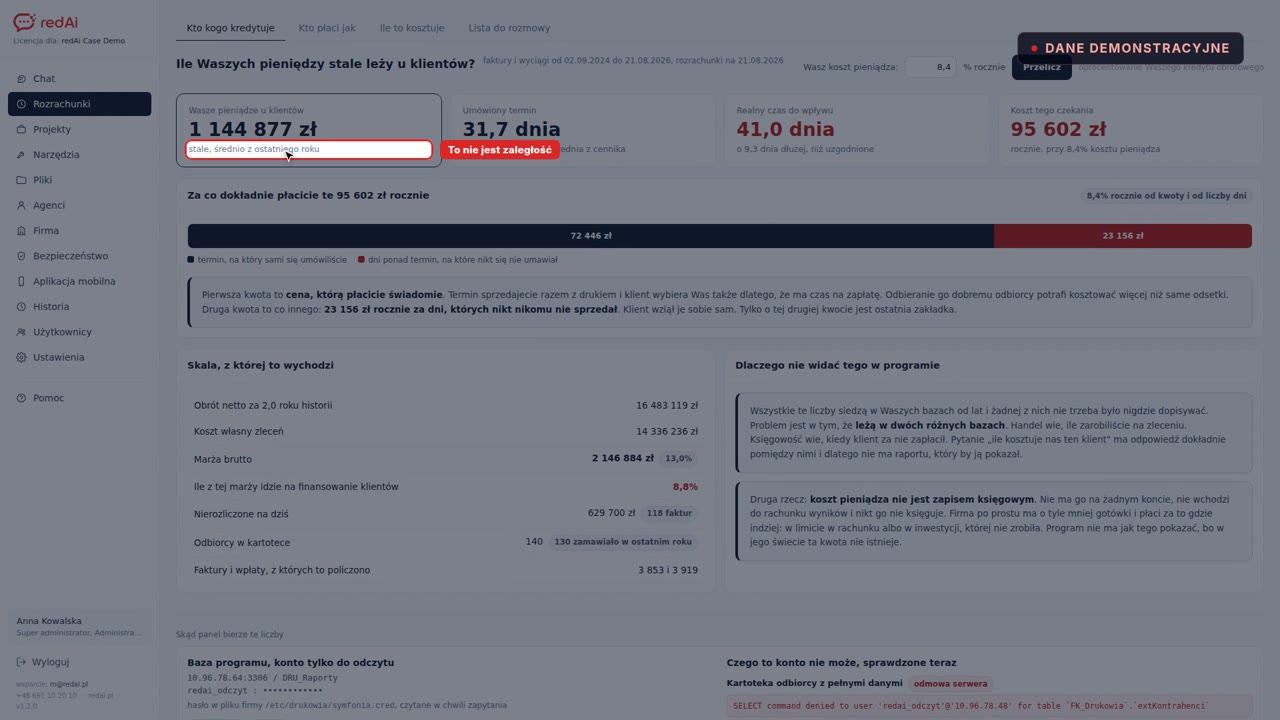Click the row label 'Ile z tej marży idzie na finansowanie klientów'
The image size is (1280, 720).
pos(296,487)
